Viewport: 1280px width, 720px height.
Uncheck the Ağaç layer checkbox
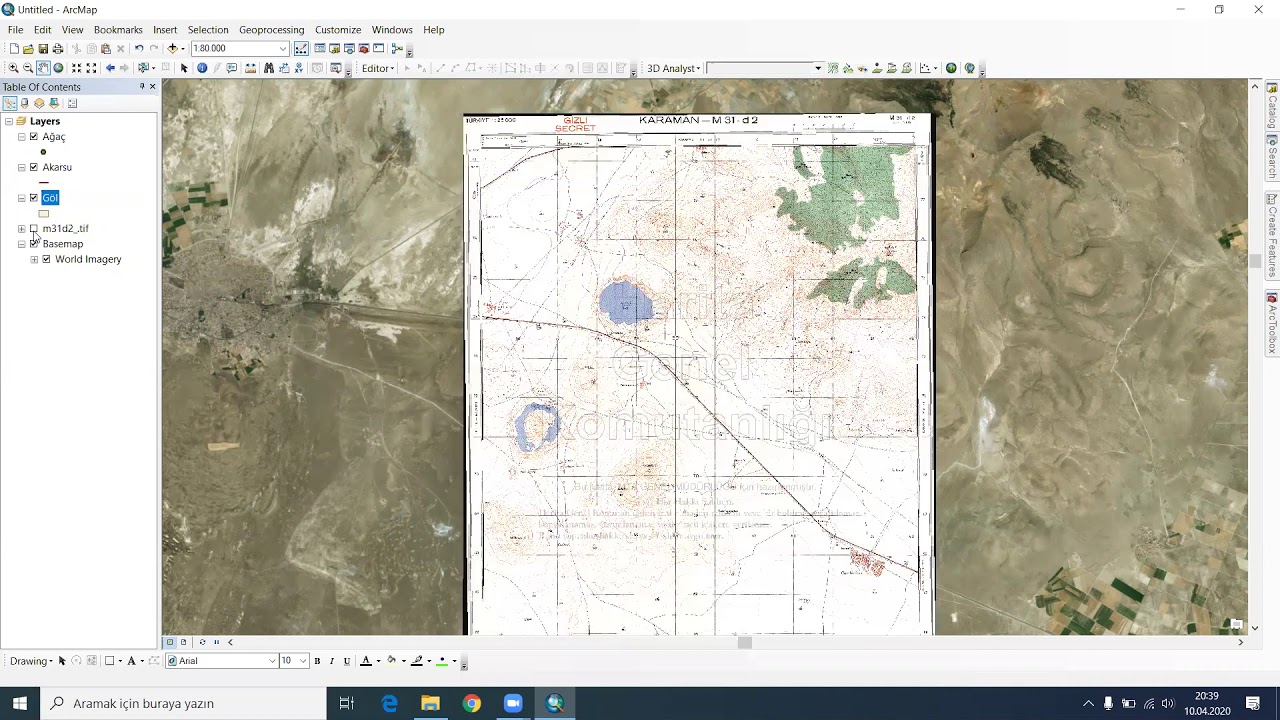coord(34,137)
